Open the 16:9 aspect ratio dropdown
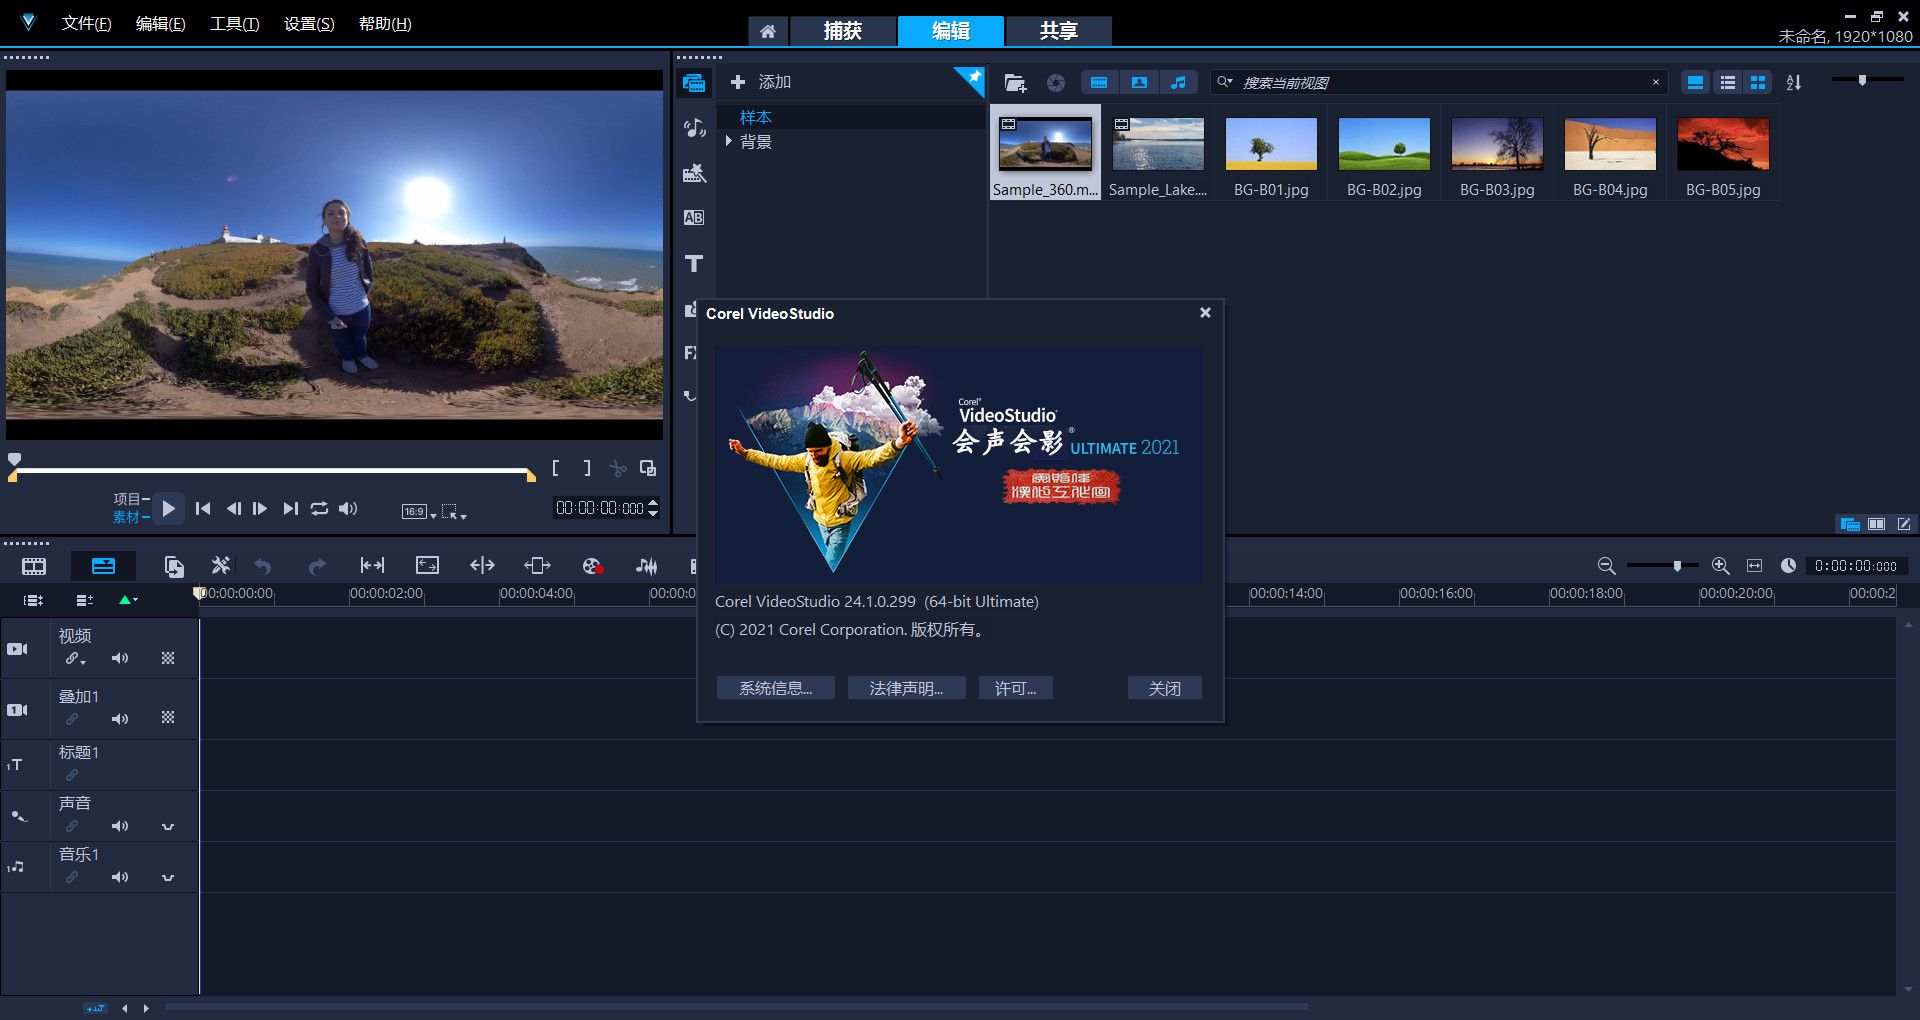The height and width of the screenshot is (1020, 1920). [419, 512]
